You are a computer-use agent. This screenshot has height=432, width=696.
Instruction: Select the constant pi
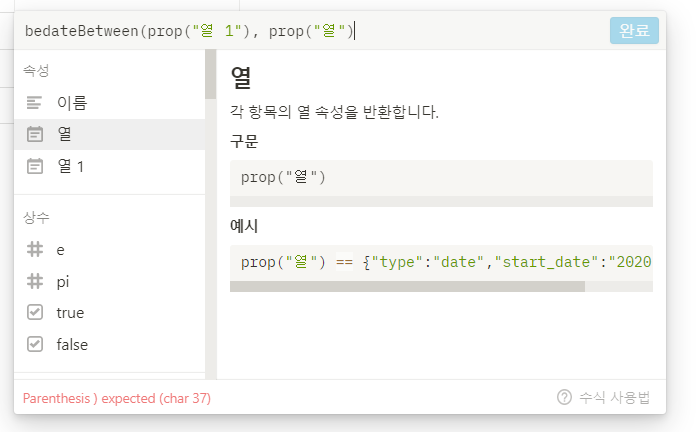pyautogui.click(x=110, y=281)
